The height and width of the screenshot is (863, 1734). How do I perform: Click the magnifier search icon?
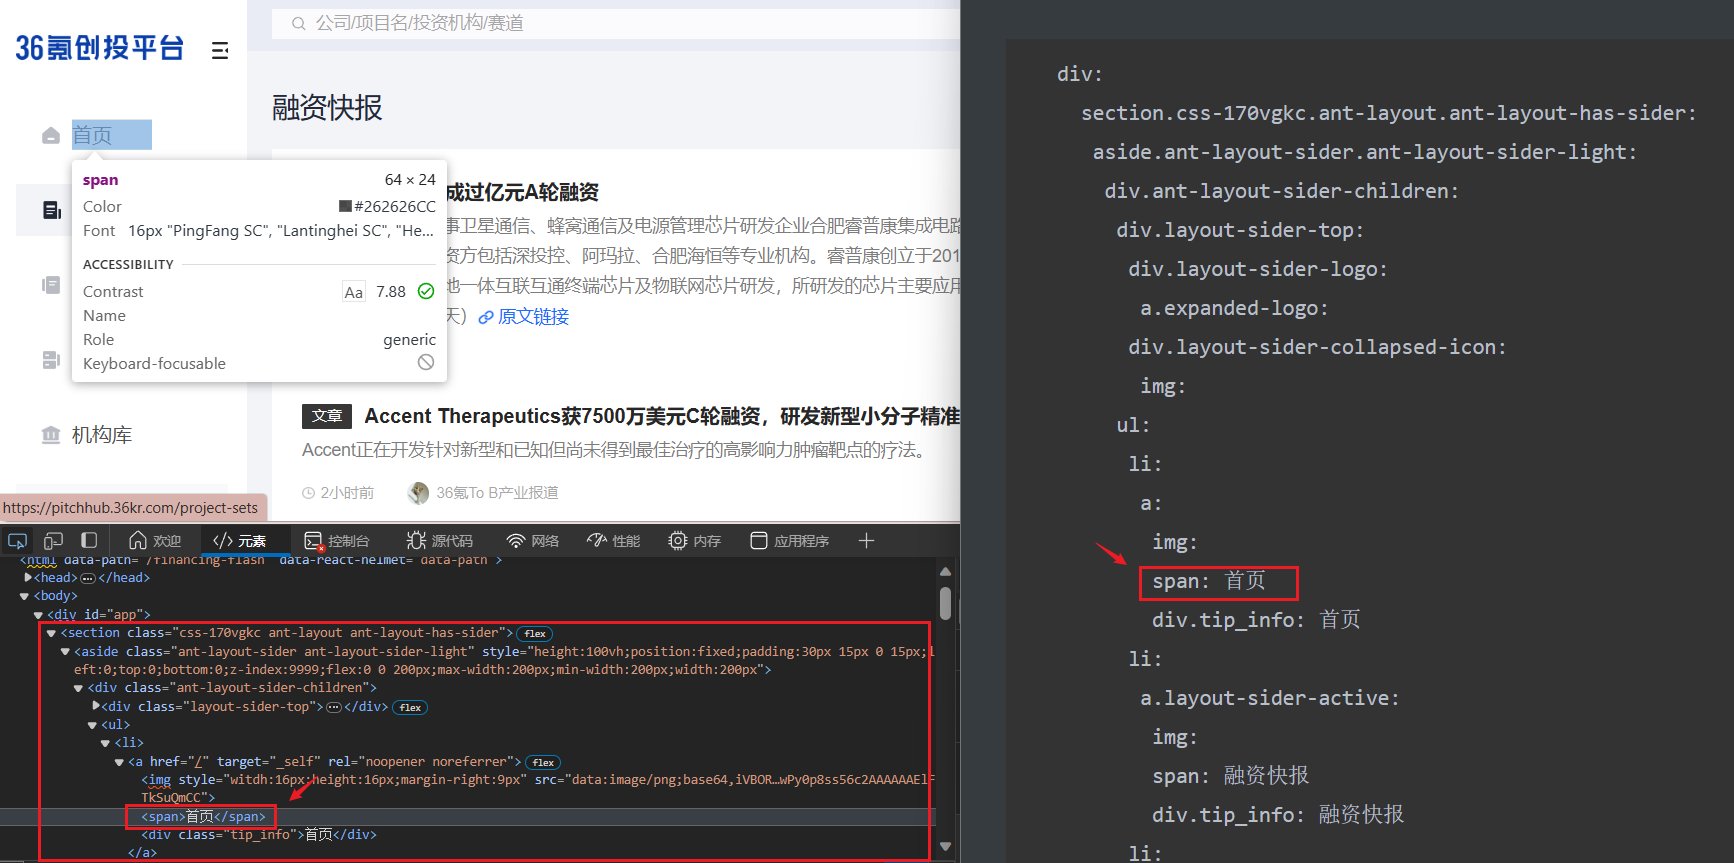[x=298, y=23]
